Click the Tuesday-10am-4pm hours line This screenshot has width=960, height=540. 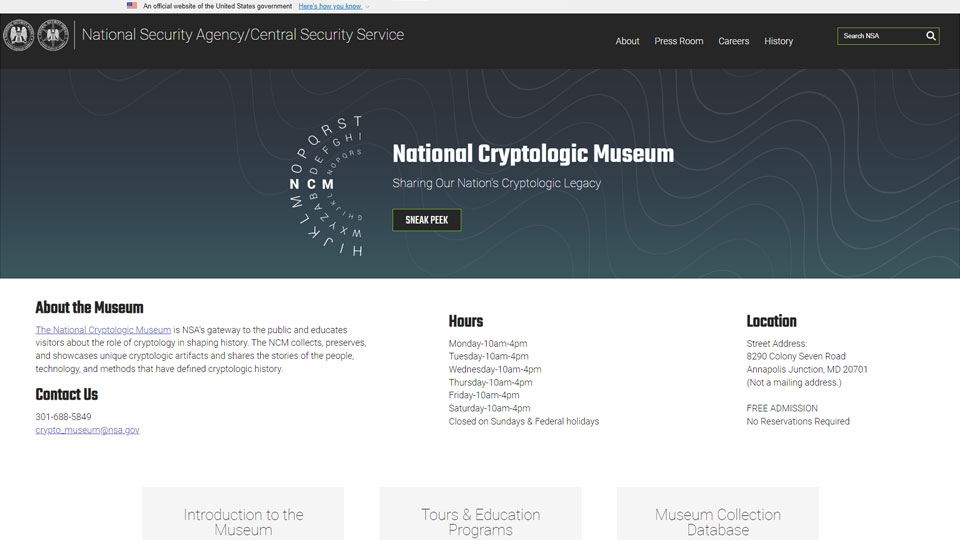tap(489, 356)
